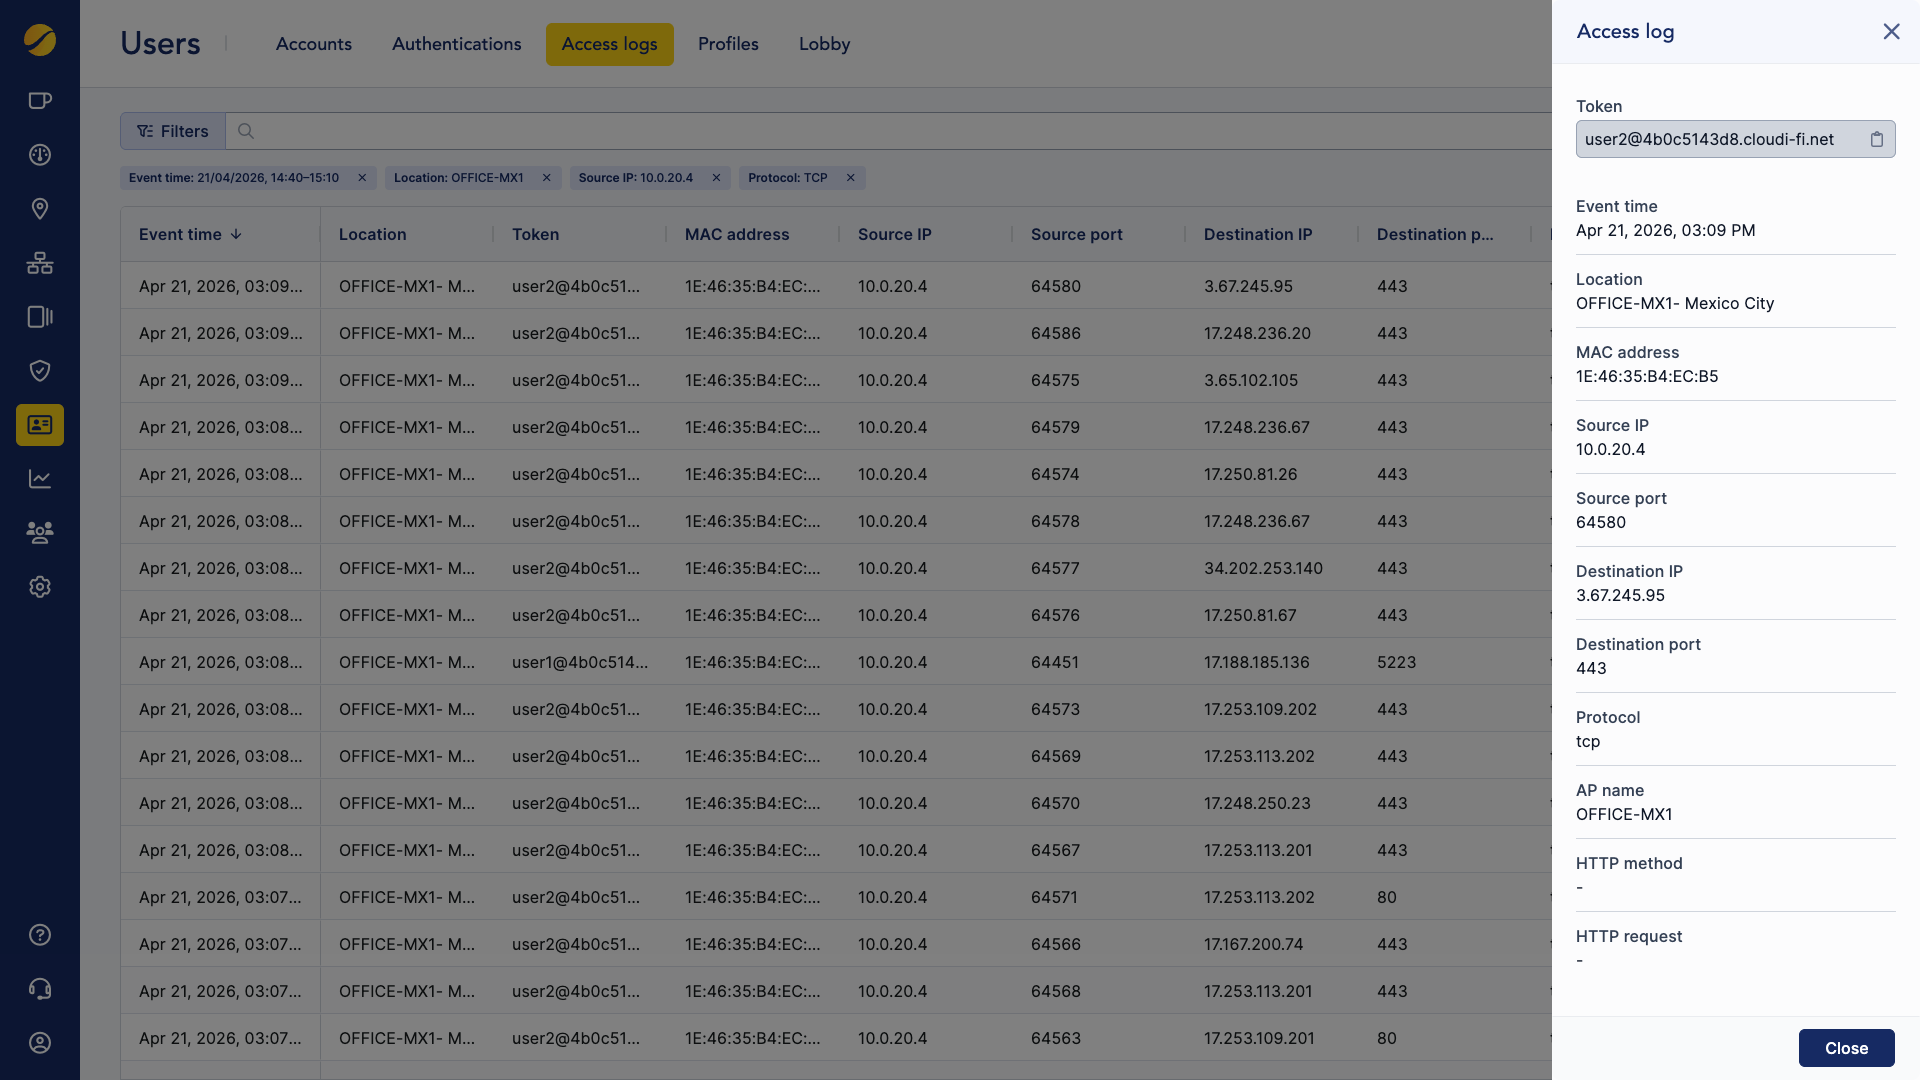
Task: View analytics via the chart icon
Action: tap(40, 479)
